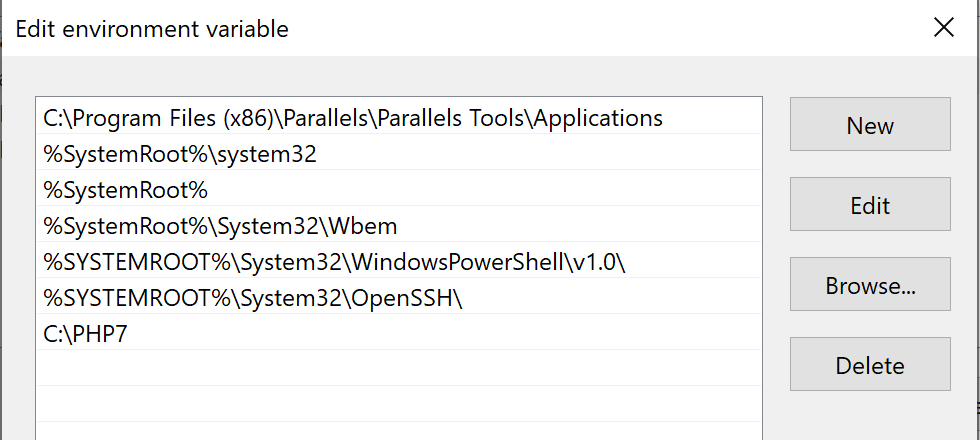
Task: Click the blank title bar area left of close
Action: 600,28
